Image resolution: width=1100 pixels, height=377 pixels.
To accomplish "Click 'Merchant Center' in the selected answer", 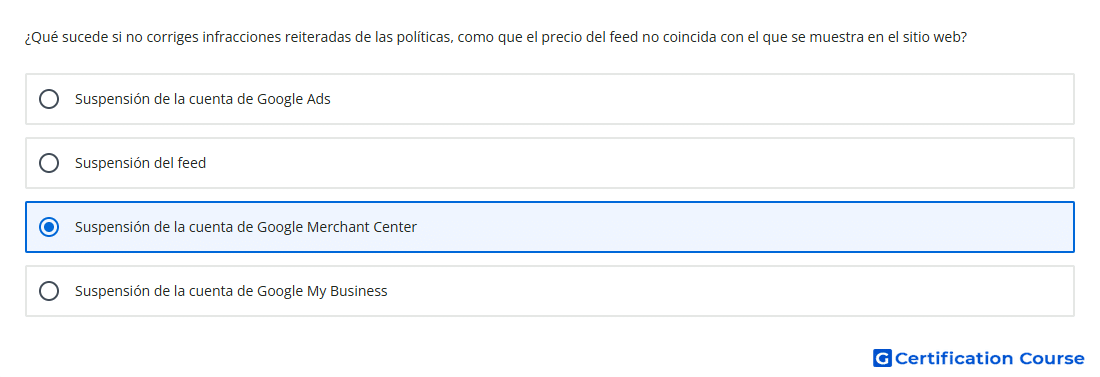I will [x=362, y=227].
